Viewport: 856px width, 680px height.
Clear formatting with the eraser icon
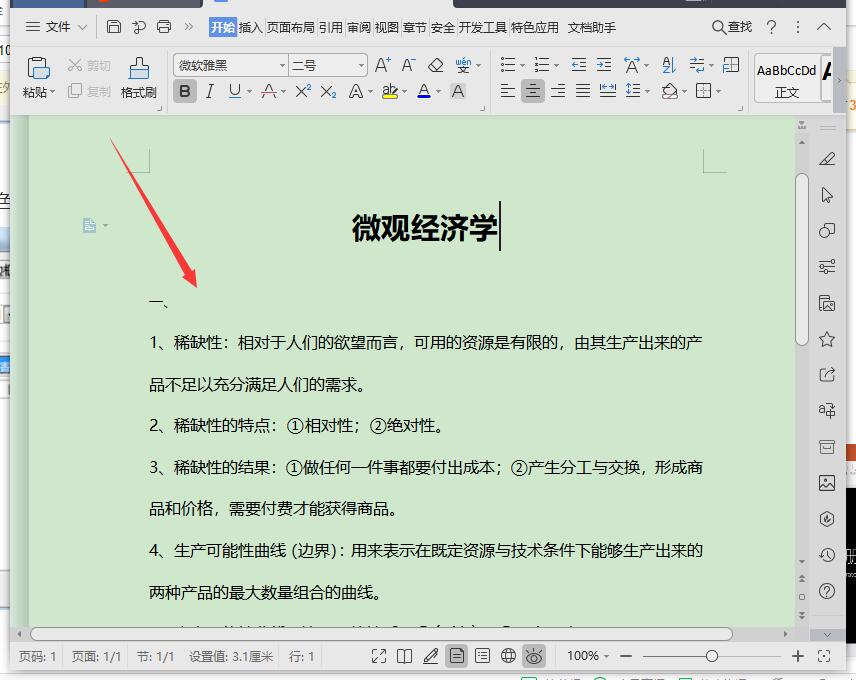[x=435, y=65]
